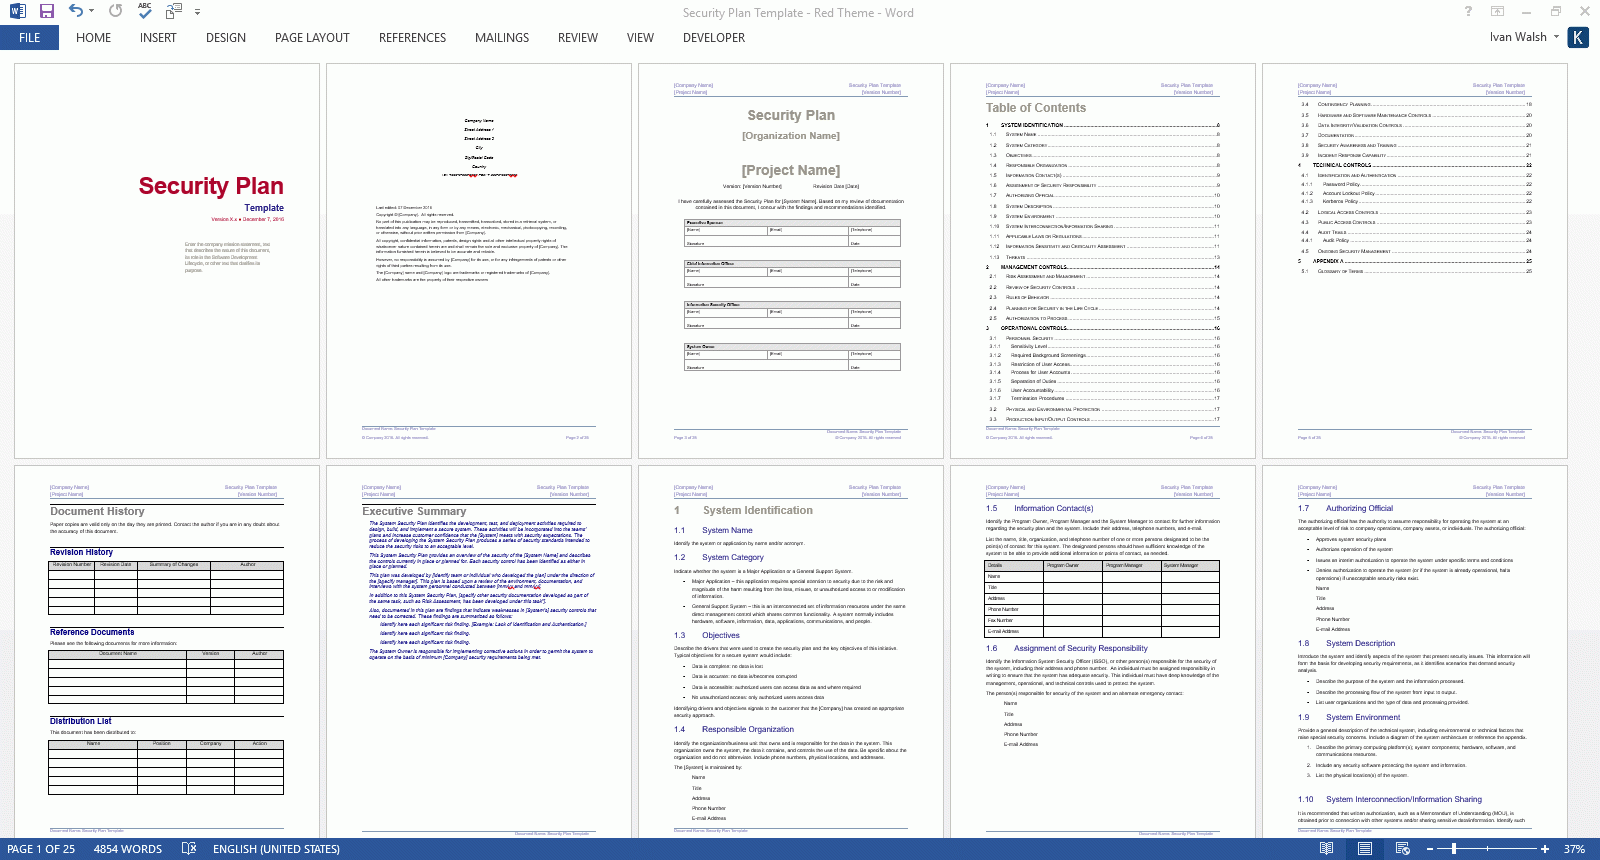Click the zoom slider handle
This screenshot has height=860, width=1600.
pyautogui.click(x=1454, y=849)
